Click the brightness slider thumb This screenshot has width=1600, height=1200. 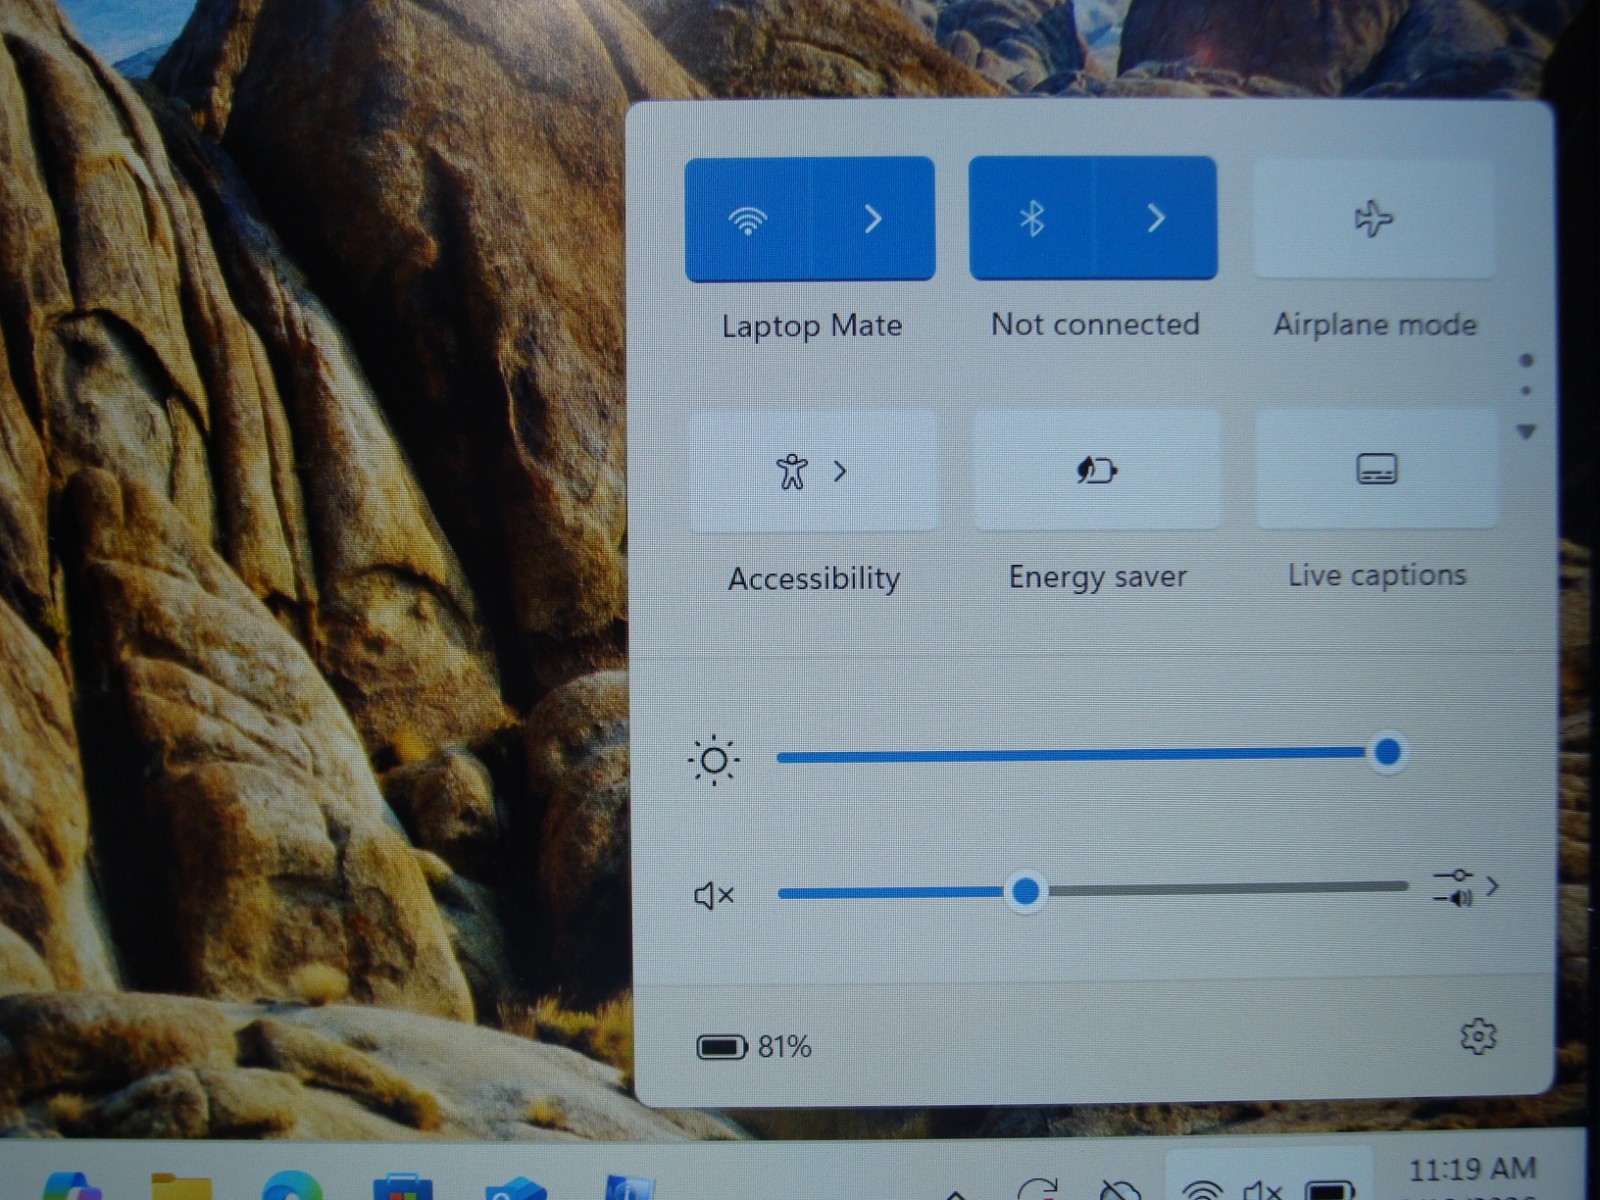pos(1387,752)
